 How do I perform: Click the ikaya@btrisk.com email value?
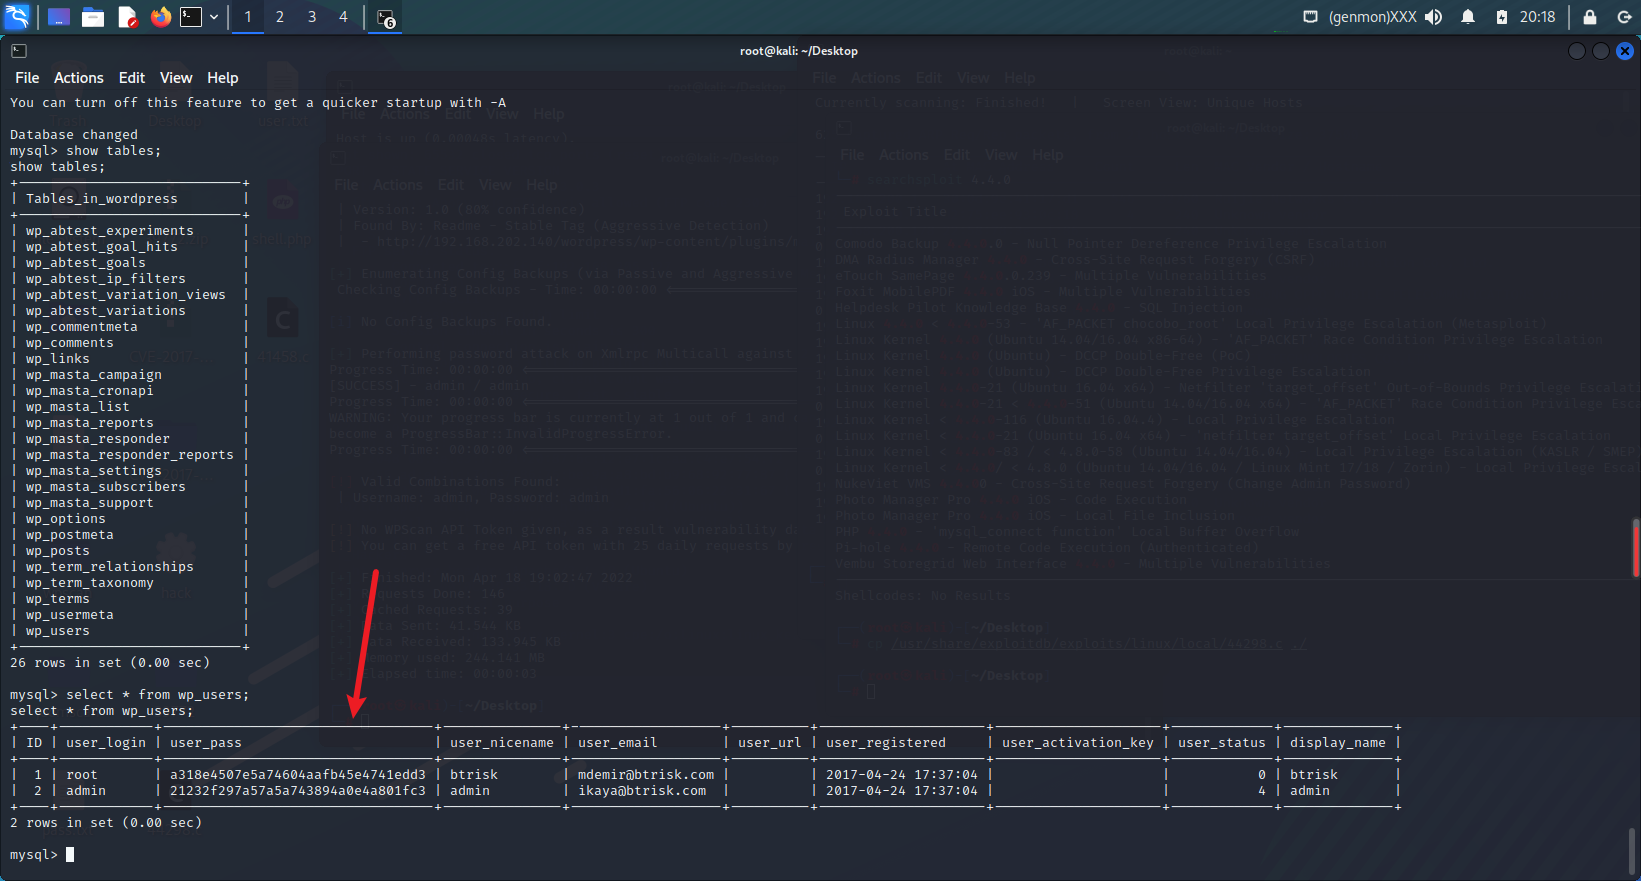(x=642, y=791)
